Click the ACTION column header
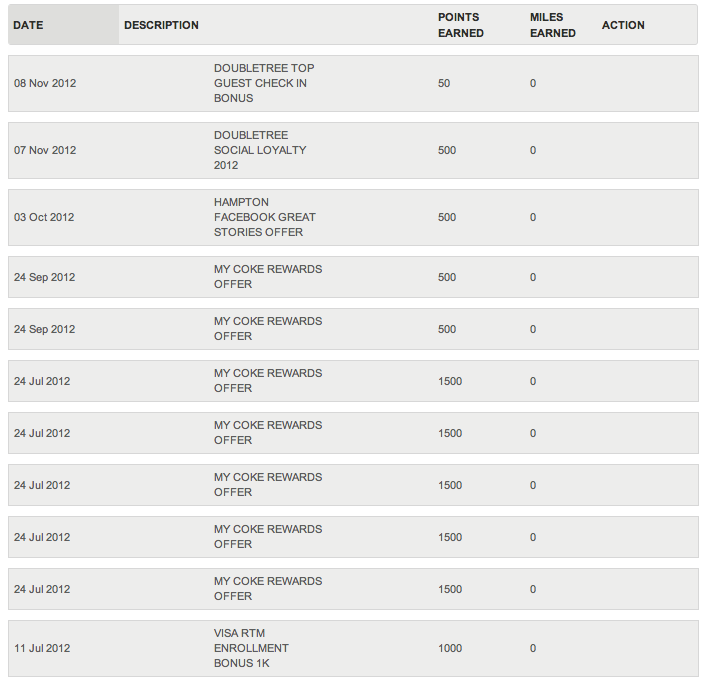The image size is (709, 682). coord(623,25)
